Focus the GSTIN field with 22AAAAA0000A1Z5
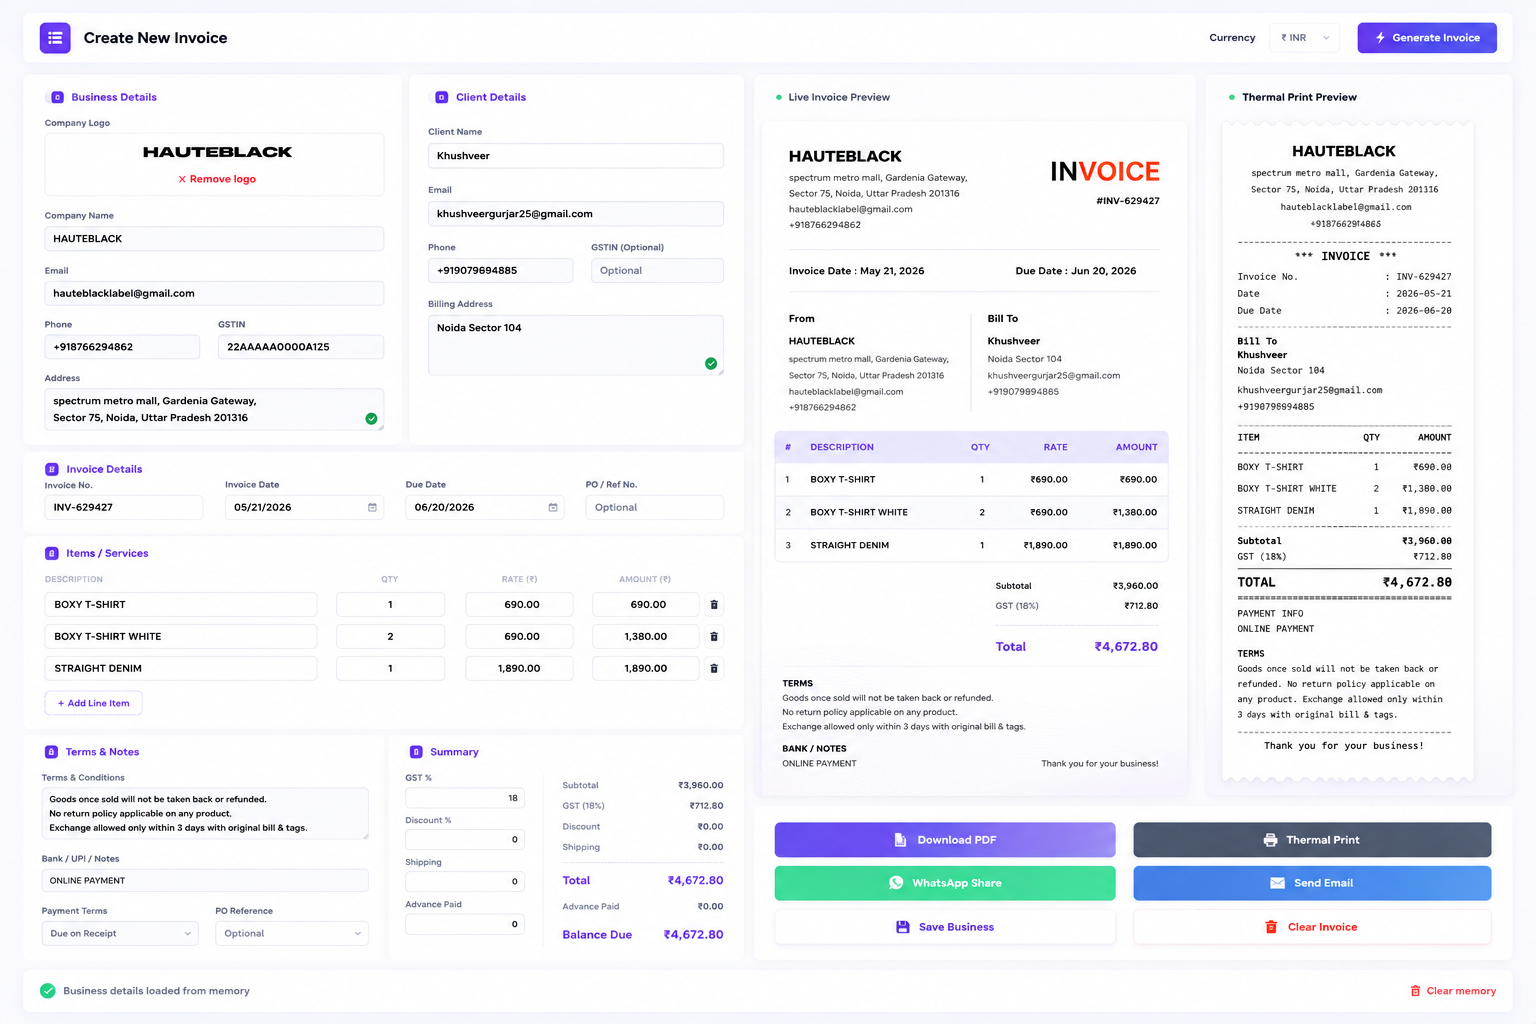Image resolution: width=1536 pixels, height=1024 pixels. click(301, 347)
